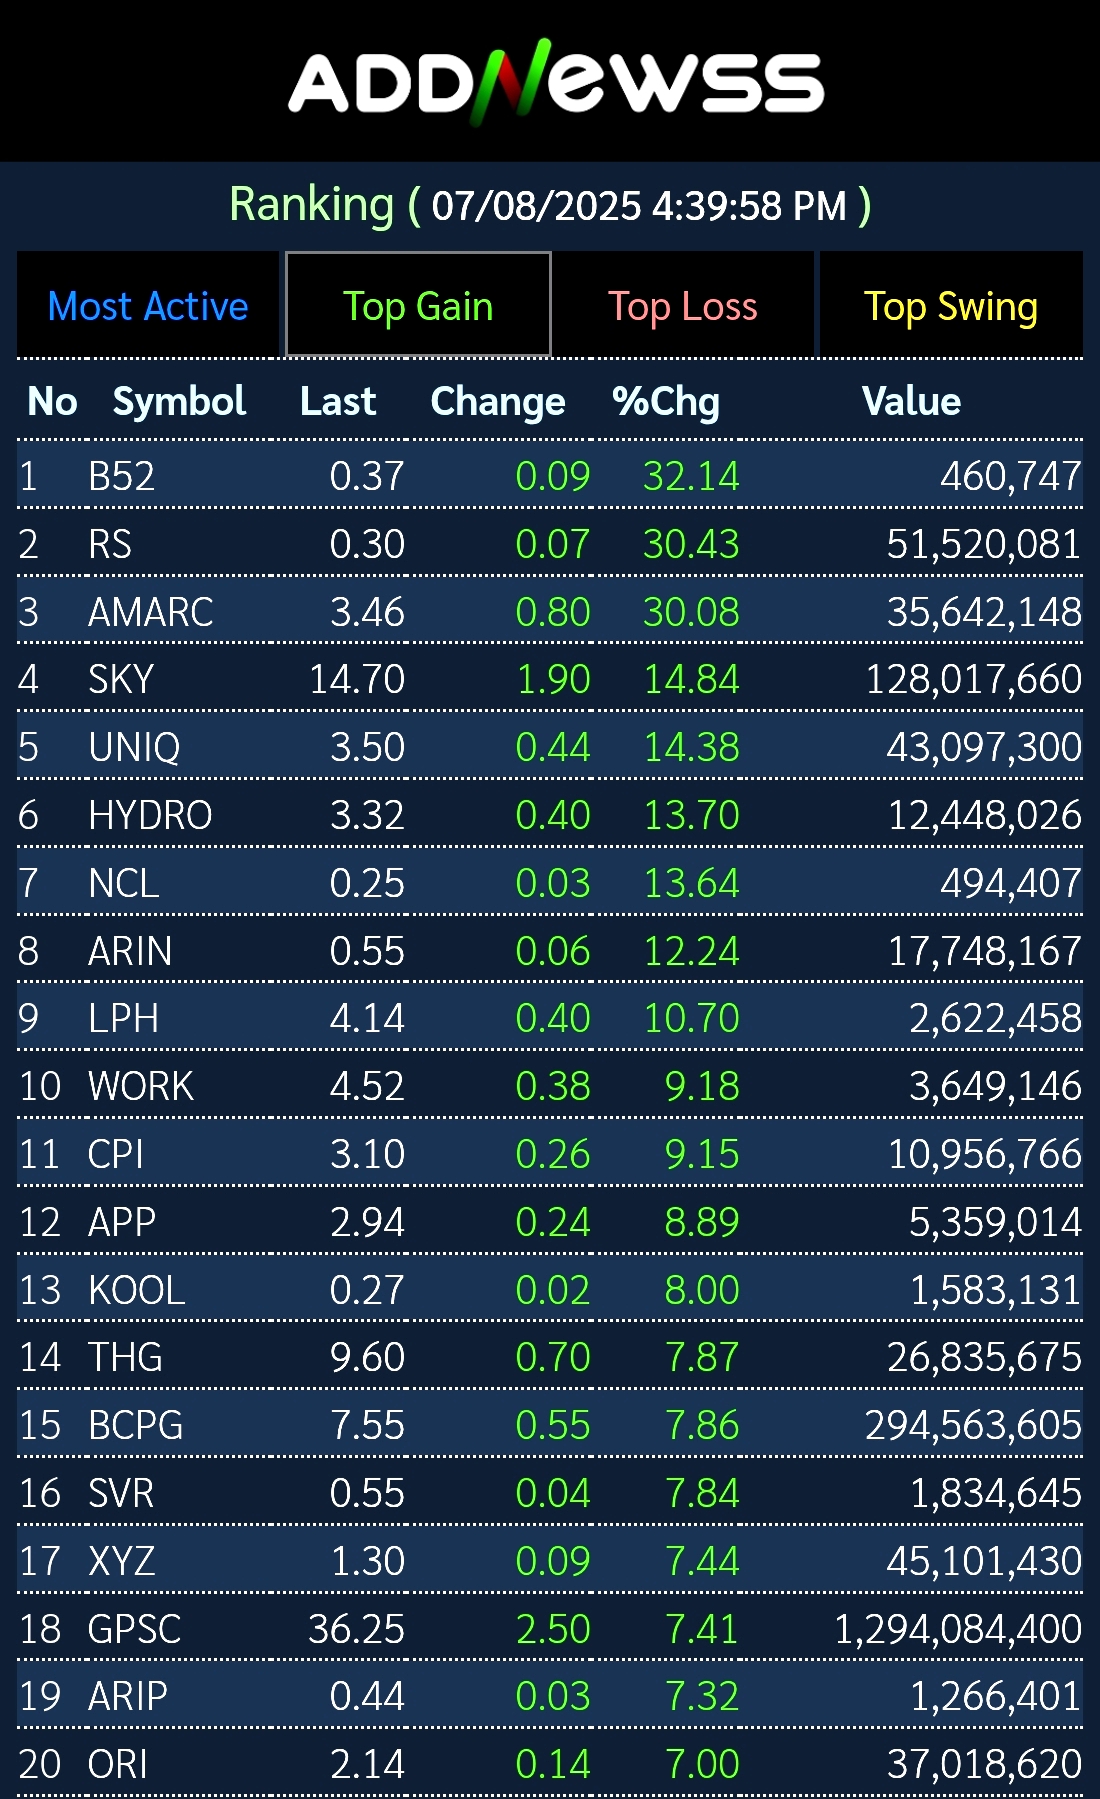Select the Top Gain tab
This screenshot has width=1100, height=1799.
tap(418, 305)
